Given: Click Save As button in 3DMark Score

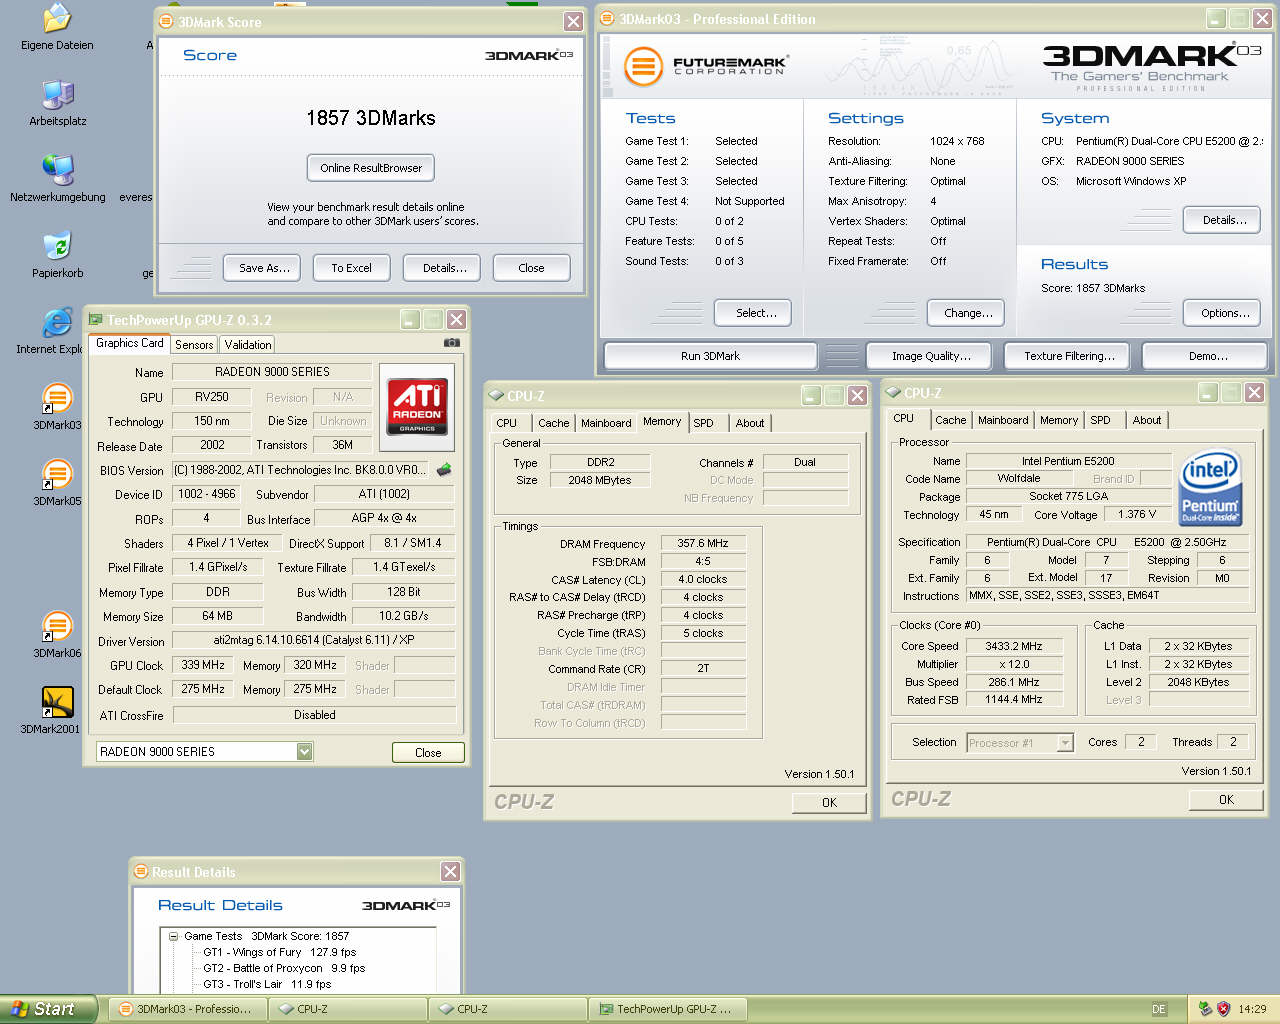Looking at the screenshot, I should (264, 268).
